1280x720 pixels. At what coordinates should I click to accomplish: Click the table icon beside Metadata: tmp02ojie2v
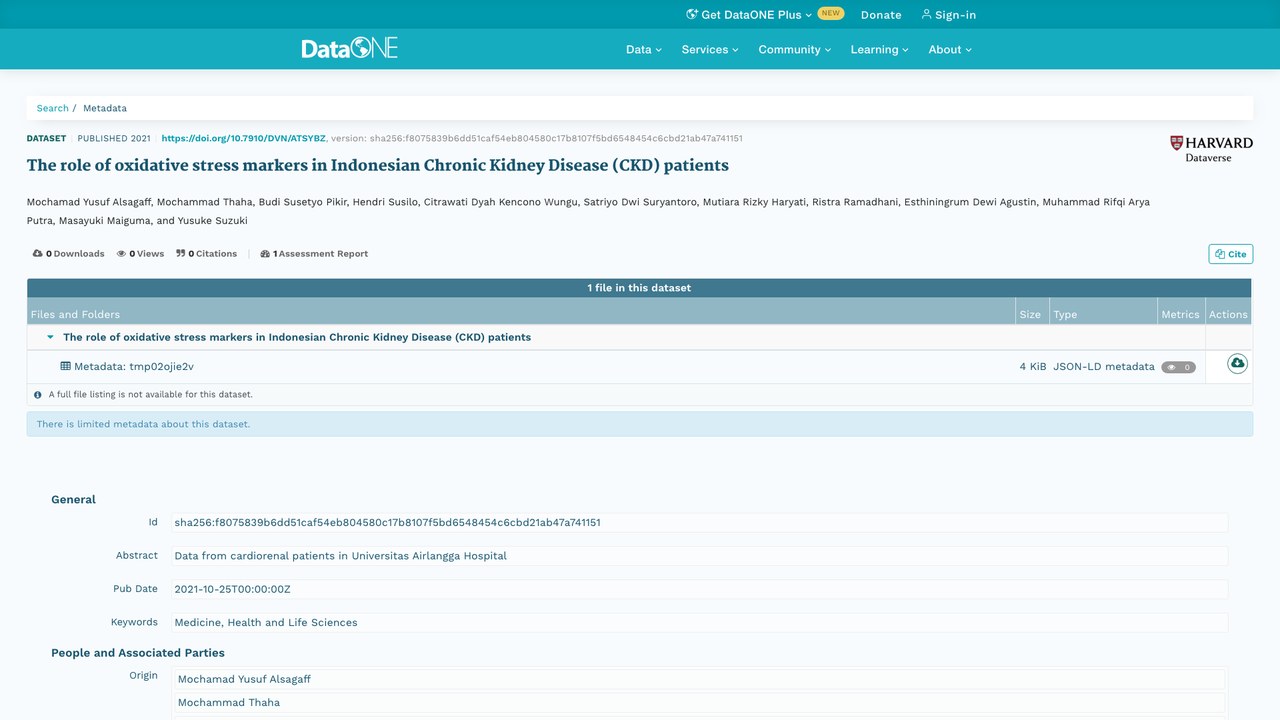[x=66, y=366]
